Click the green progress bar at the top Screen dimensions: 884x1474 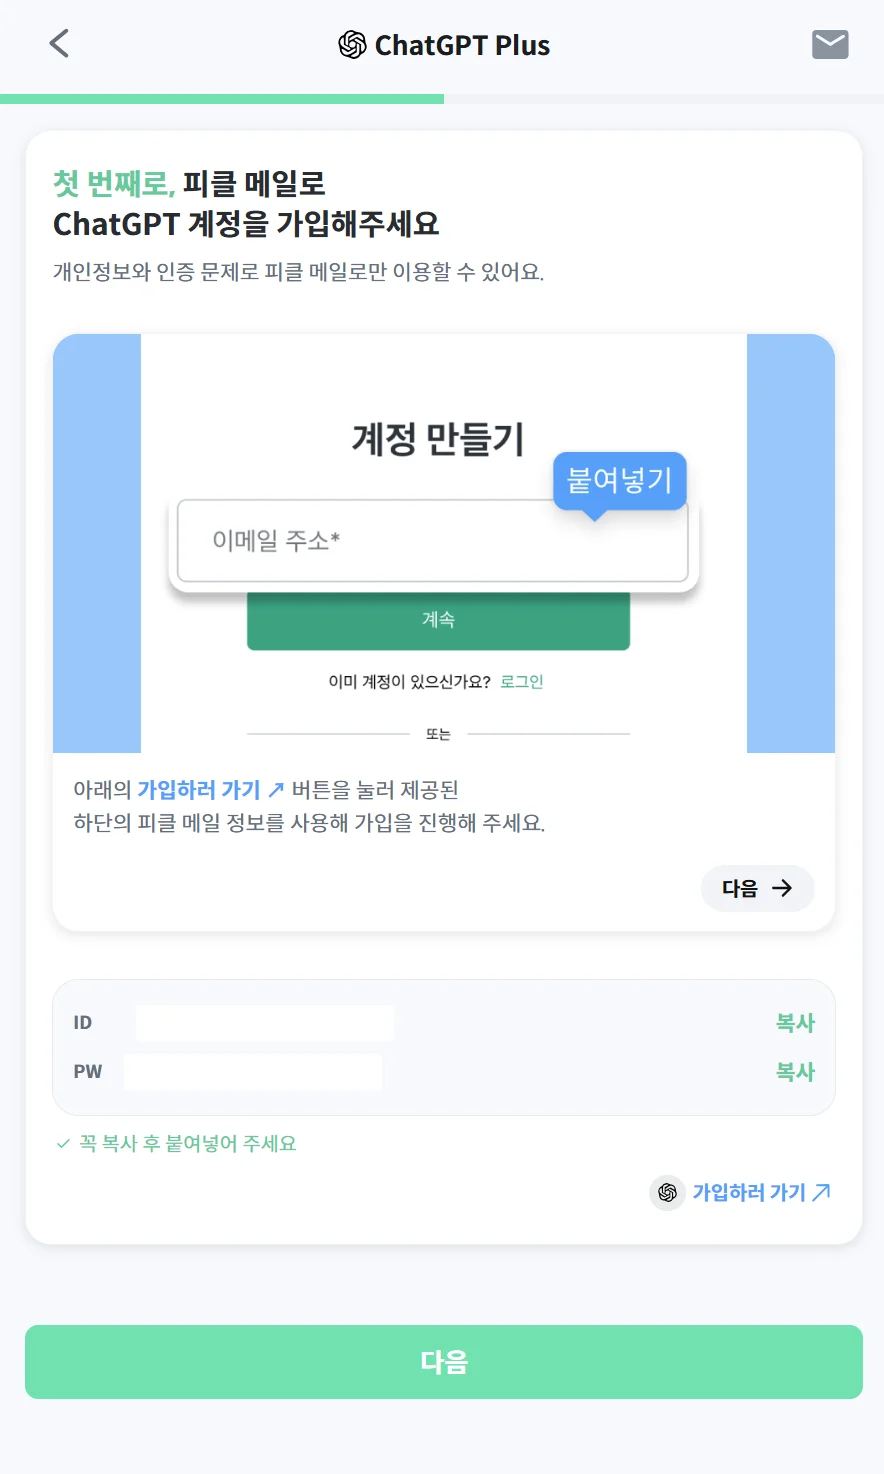point(220,98)
